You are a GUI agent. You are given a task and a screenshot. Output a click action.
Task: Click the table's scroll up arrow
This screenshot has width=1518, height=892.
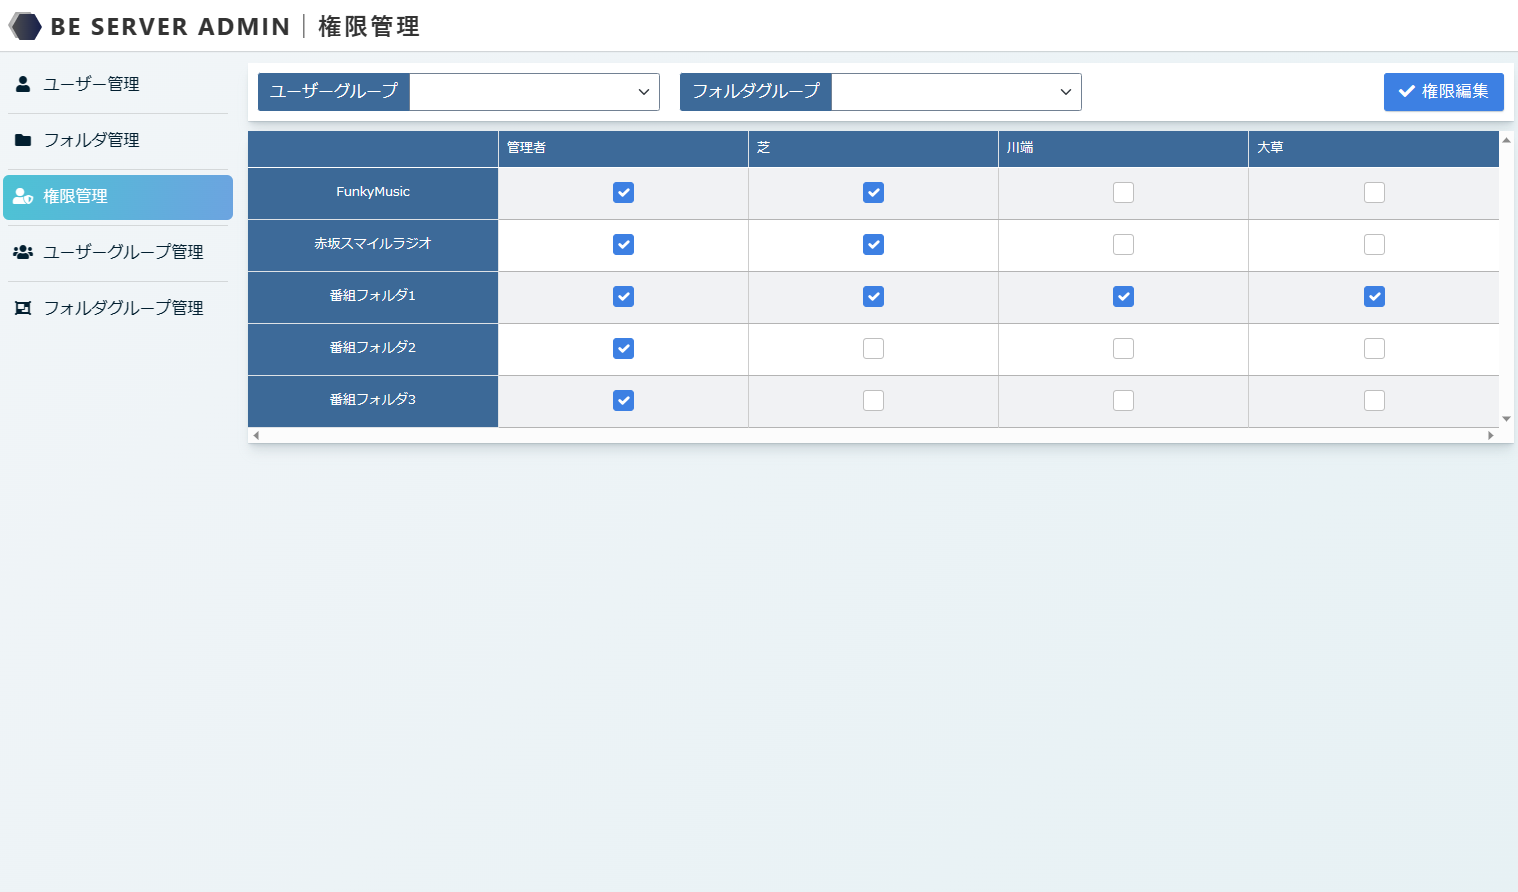click(1506, 140)
